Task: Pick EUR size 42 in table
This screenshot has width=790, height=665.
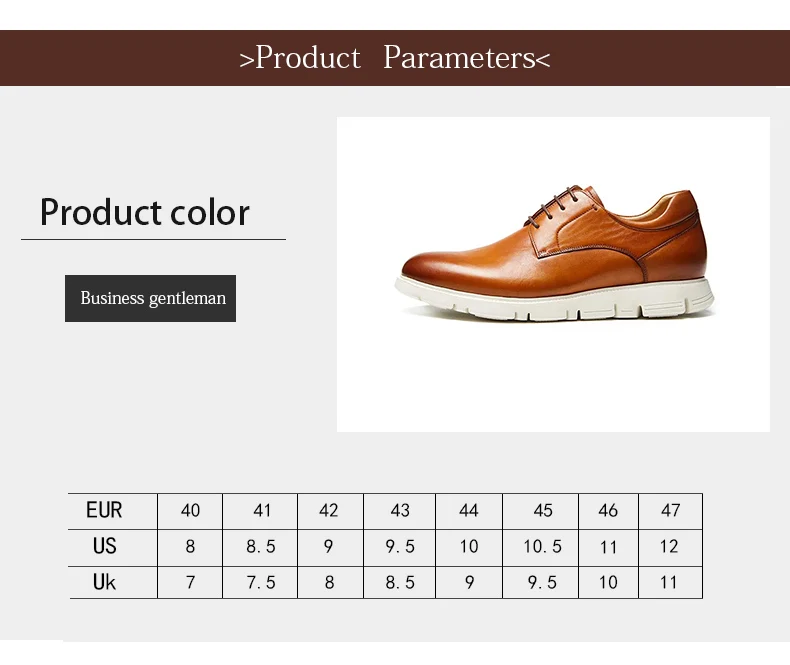Action: tap(329, 511)
